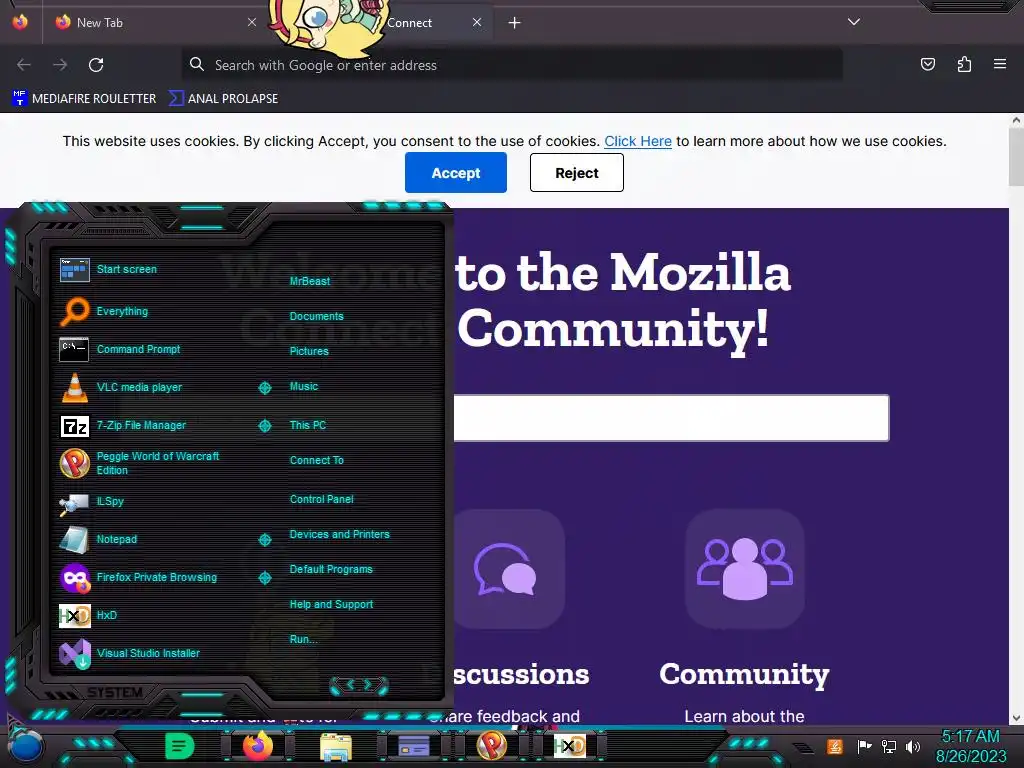The image size is (1024, 768).
Task: Expand Notepad jump list arrow
Action: tap(264, 539)
